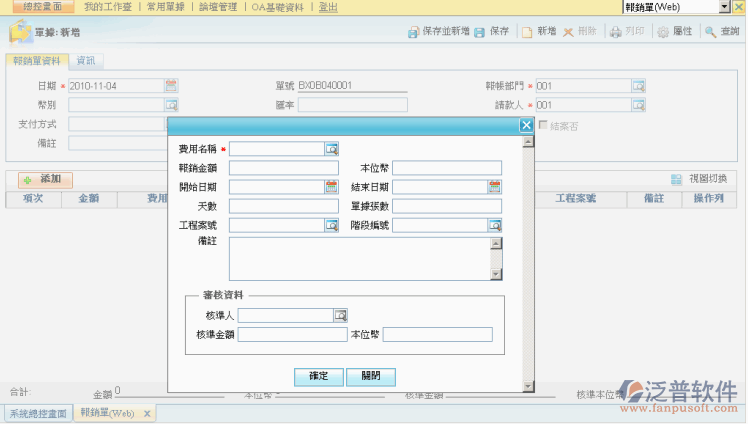Click the 查詢 magnifier icon

click(710, 32)
